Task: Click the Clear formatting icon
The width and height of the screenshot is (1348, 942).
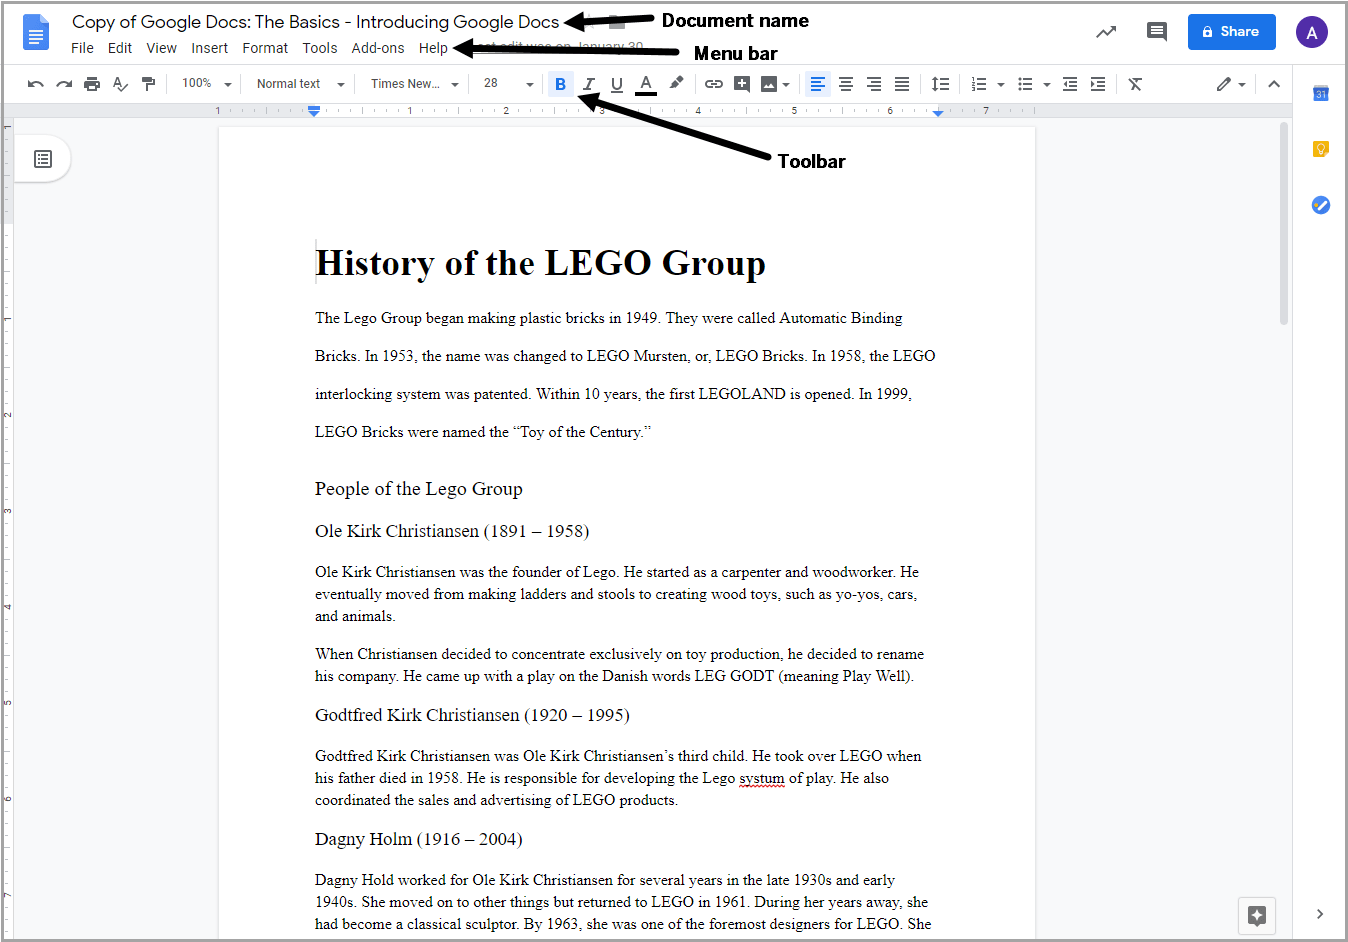Action: 1135,84
